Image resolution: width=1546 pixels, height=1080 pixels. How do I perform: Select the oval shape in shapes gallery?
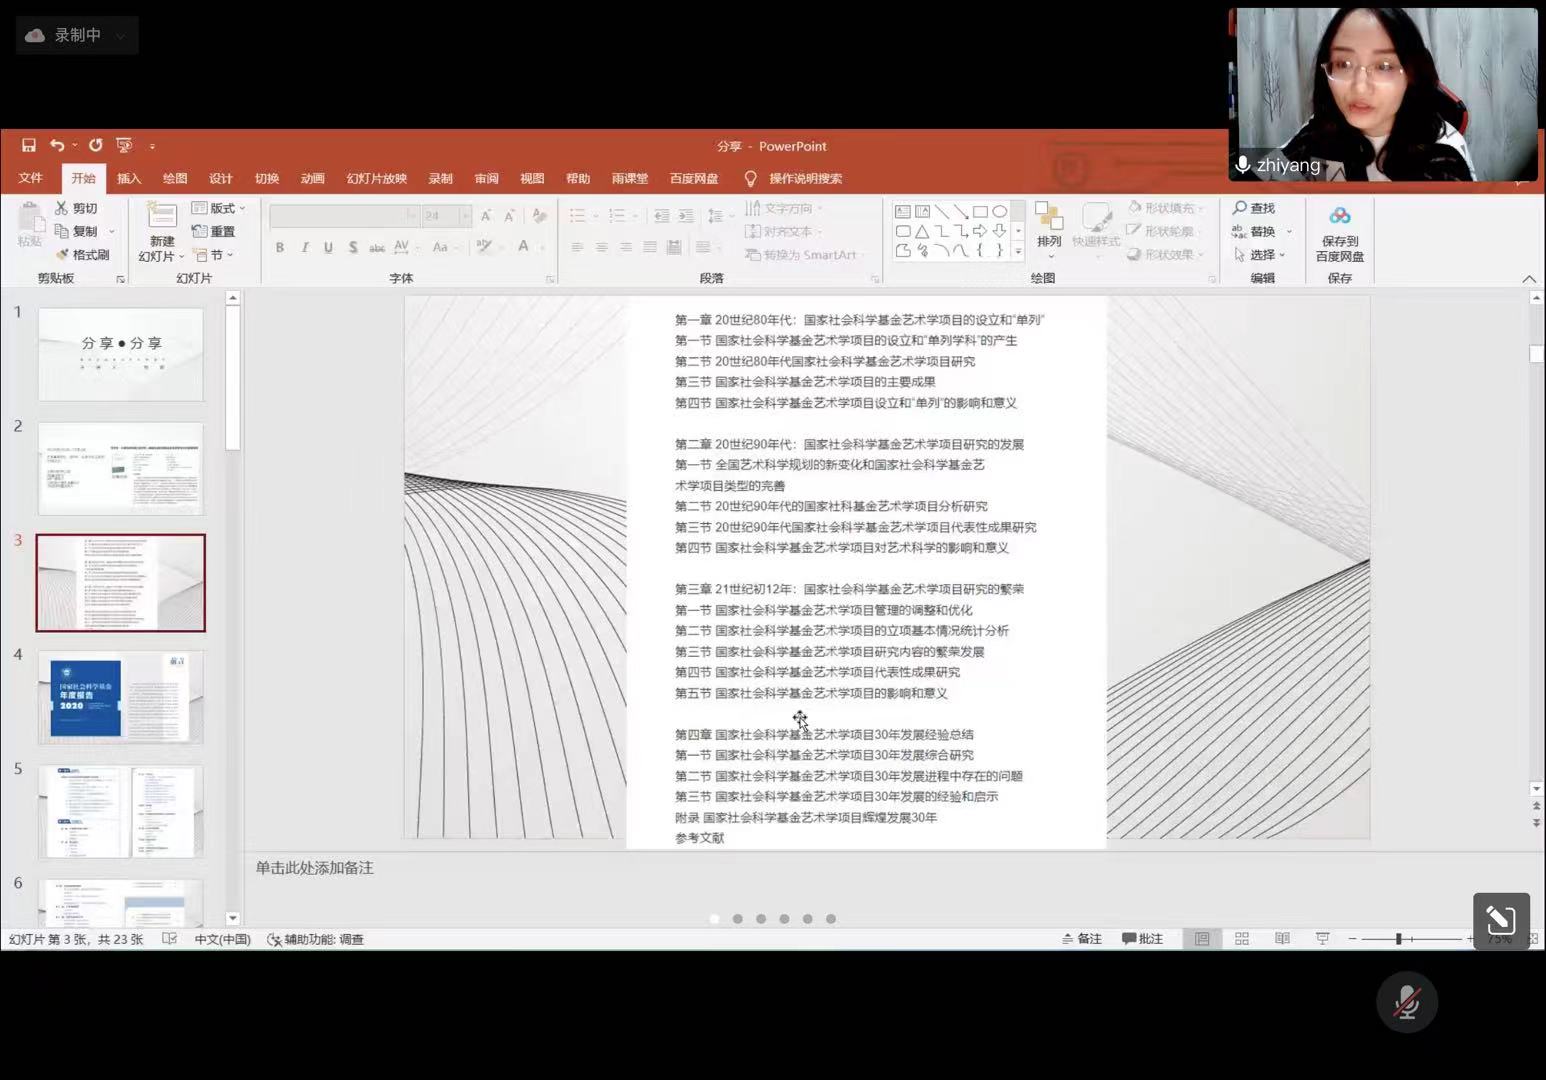(999, 211)
